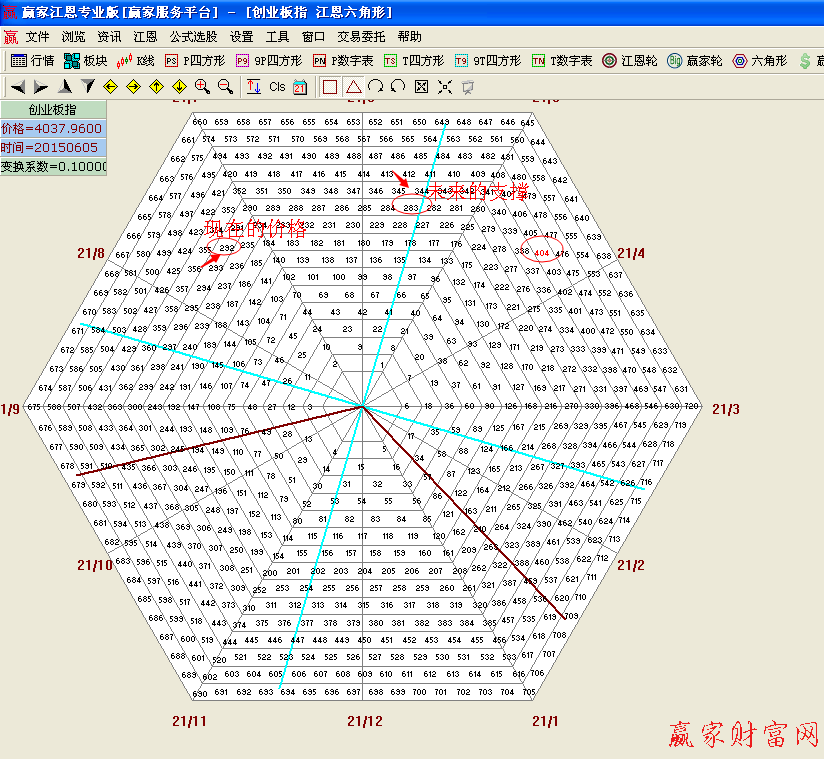824x759 pixels.
Task: Open the 公式选股 menu
Action: pos(193,36)
